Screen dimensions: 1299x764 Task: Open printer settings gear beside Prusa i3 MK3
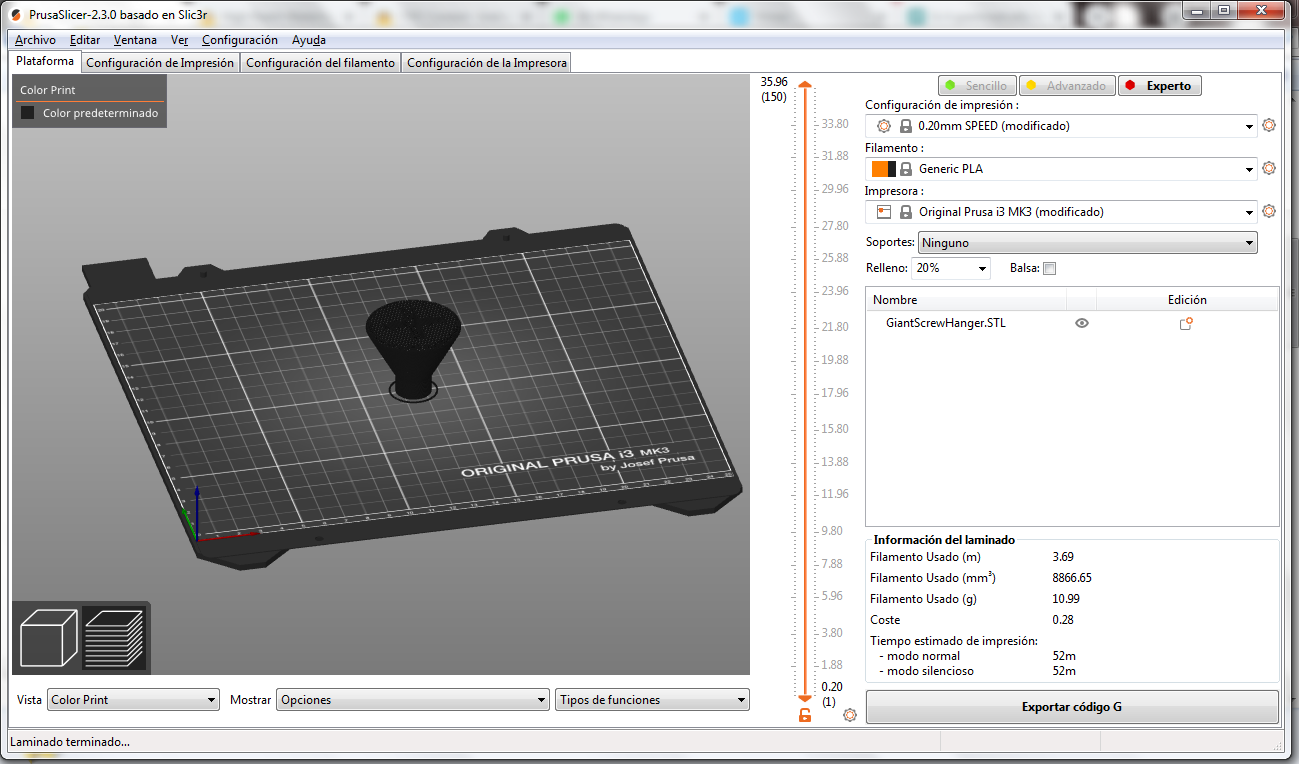(1269, 212)
